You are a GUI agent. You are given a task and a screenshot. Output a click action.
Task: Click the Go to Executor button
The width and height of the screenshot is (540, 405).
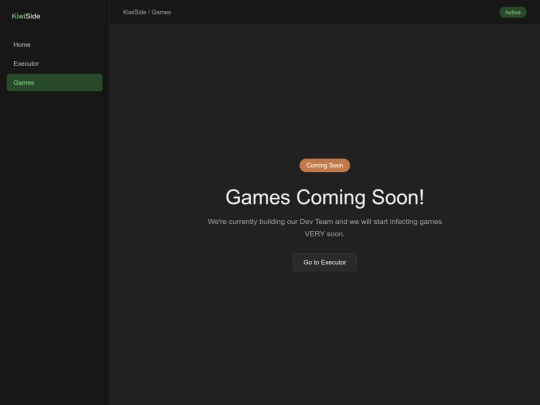coord(325,262)
